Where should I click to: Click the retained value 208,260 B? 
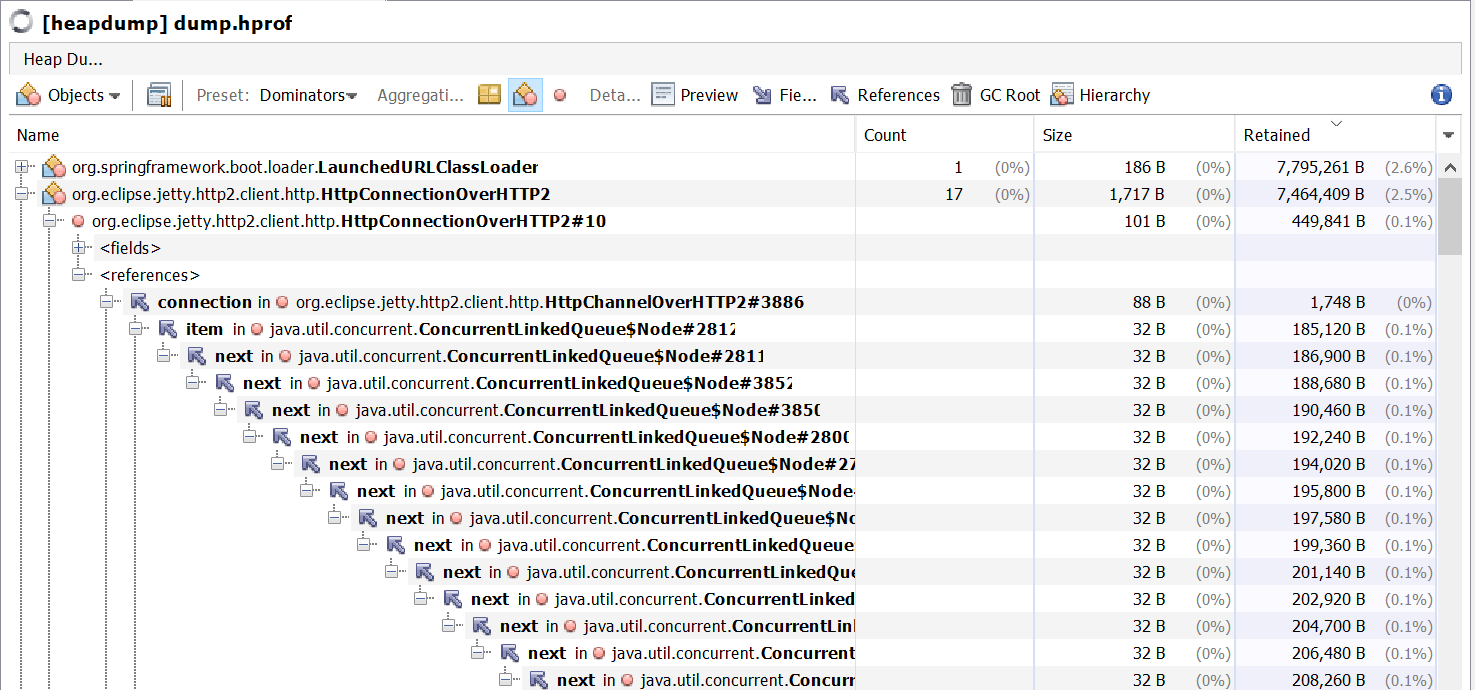point(1328,680)
